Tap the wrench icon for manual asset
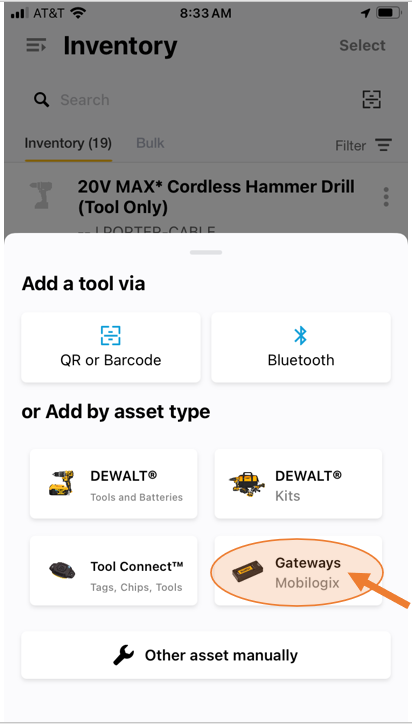This screenshot has width=412, height=724. click(x=124, y=655)
